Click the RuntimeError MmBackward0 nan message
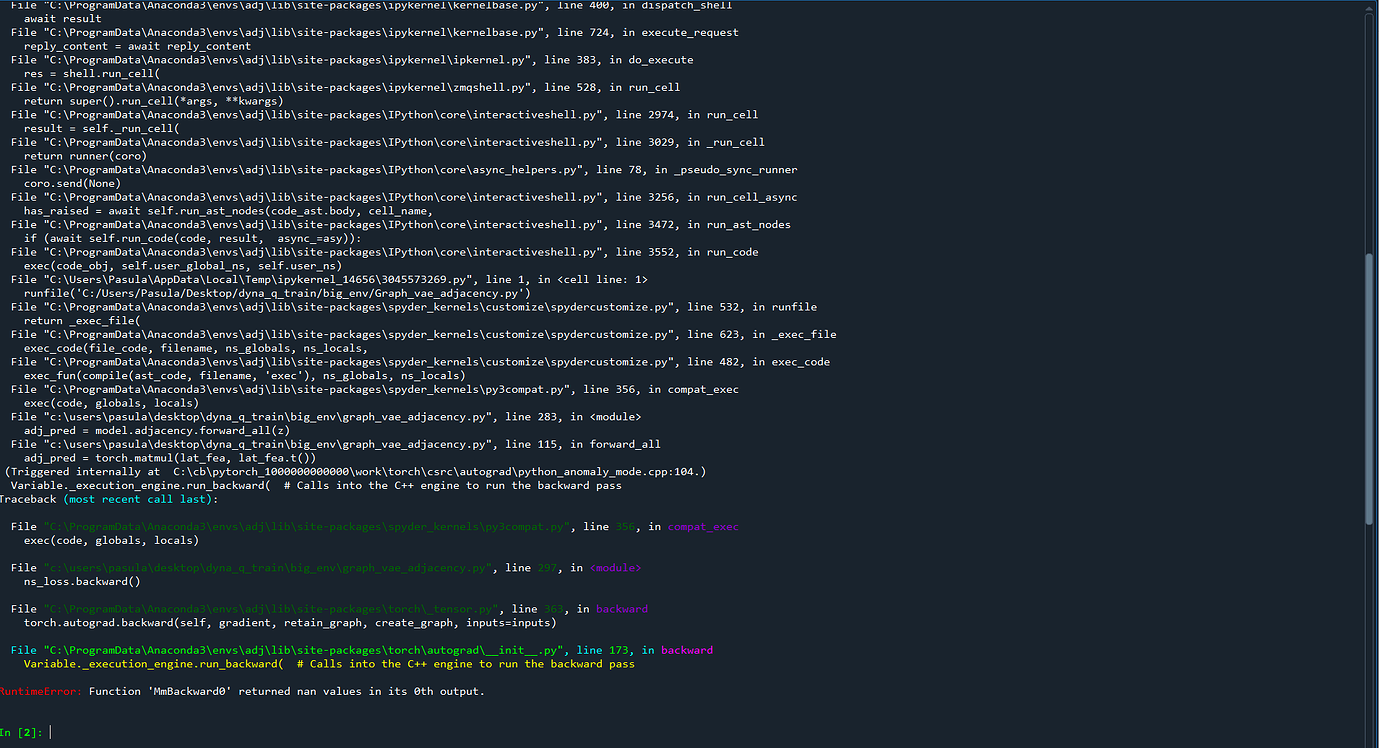The image size is (1380, 748). 242,691
